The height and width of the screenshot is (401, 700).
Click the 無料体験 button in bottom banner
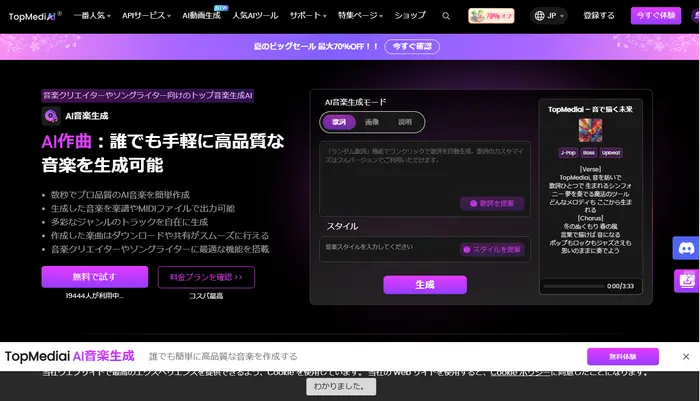point(623,356)
